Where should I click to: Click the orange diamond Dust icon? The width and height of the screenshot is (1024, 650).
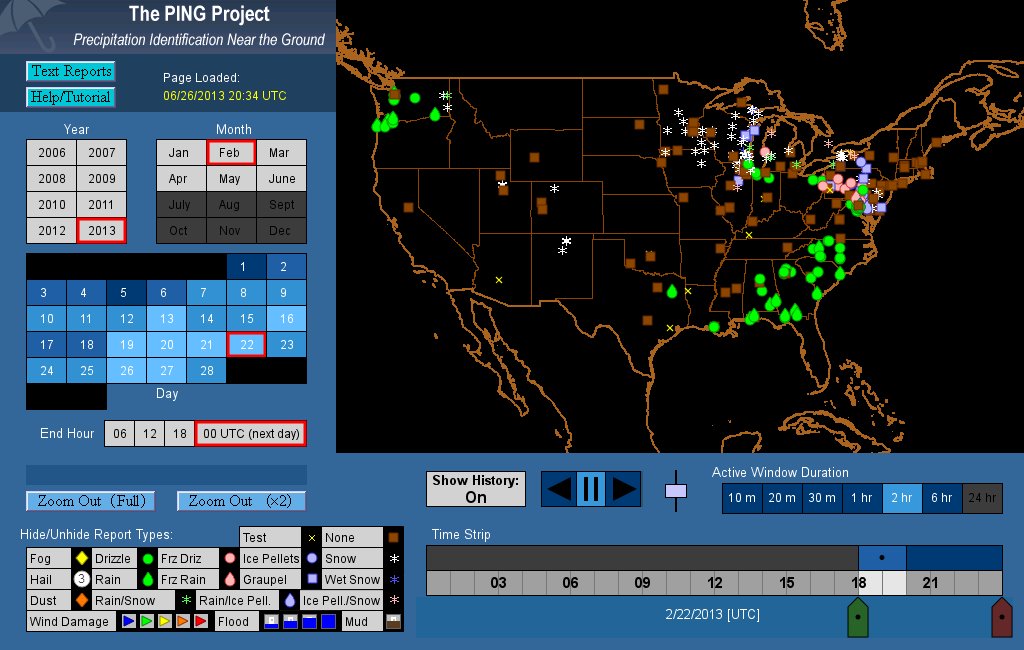(81, 600)
